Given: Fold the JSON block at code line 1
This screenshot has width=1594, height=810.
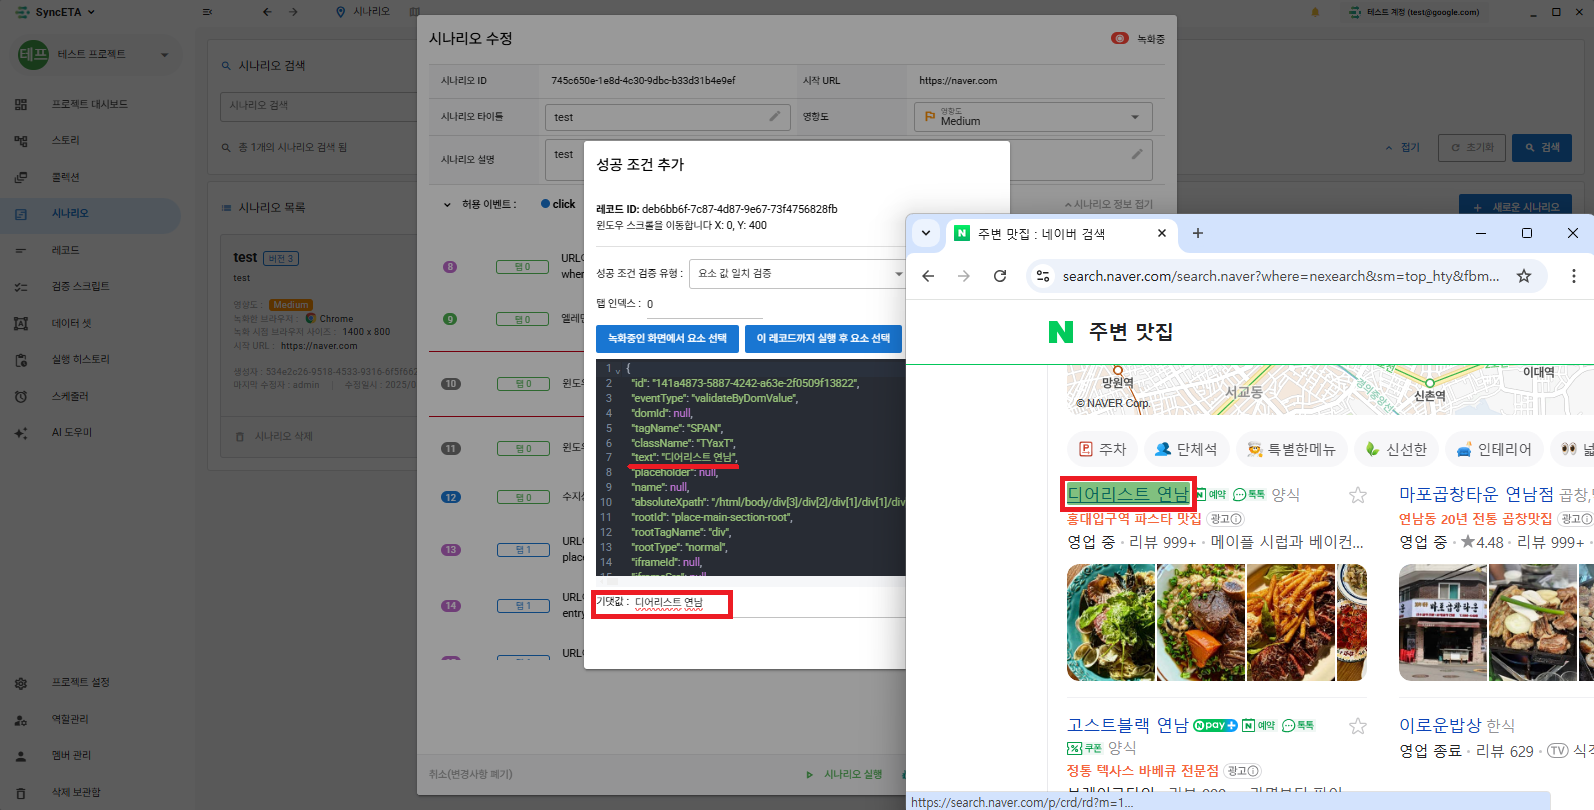Looking at the screenshot, I should tap(618, 370).
